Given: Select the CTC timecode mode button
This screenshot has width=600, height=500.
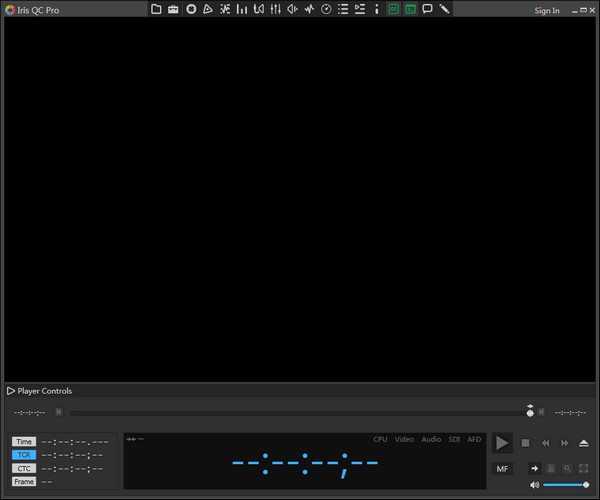Looking at the screenshot, I should [24, 469].
